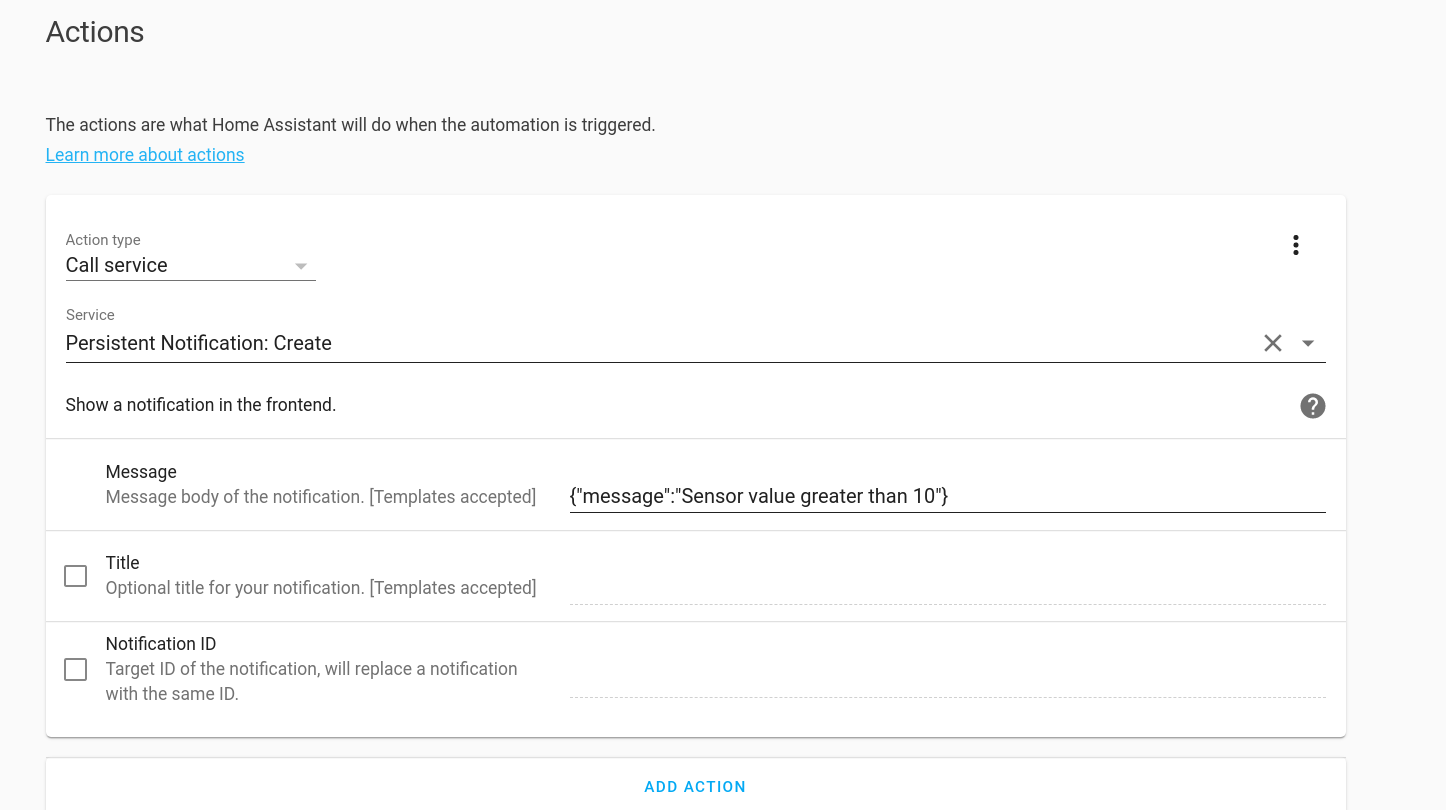Enable the Notification ID checkbox
Image resolution: width=1446 pixels, height=810 pixels.
(x=75, y=669)
